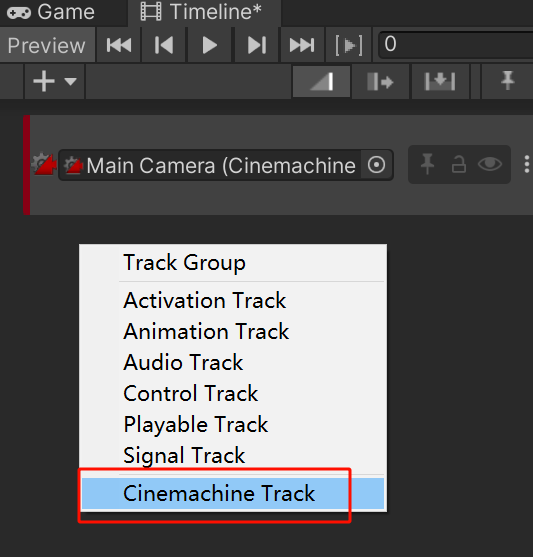Select Replace edit mode icon
Screen dimensions: 533x557
(x=440, y=82)
